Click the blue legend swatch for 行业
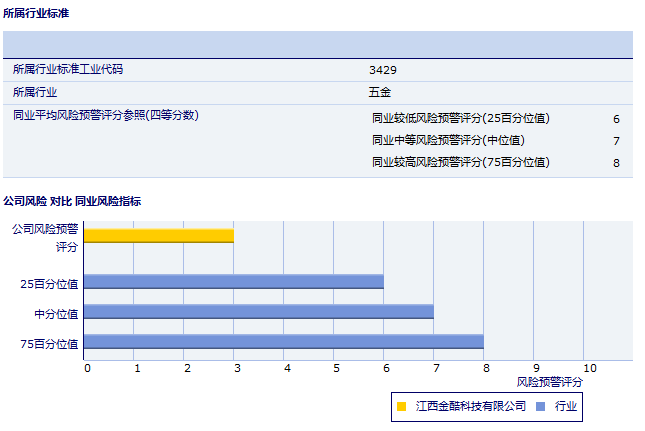 541,406
